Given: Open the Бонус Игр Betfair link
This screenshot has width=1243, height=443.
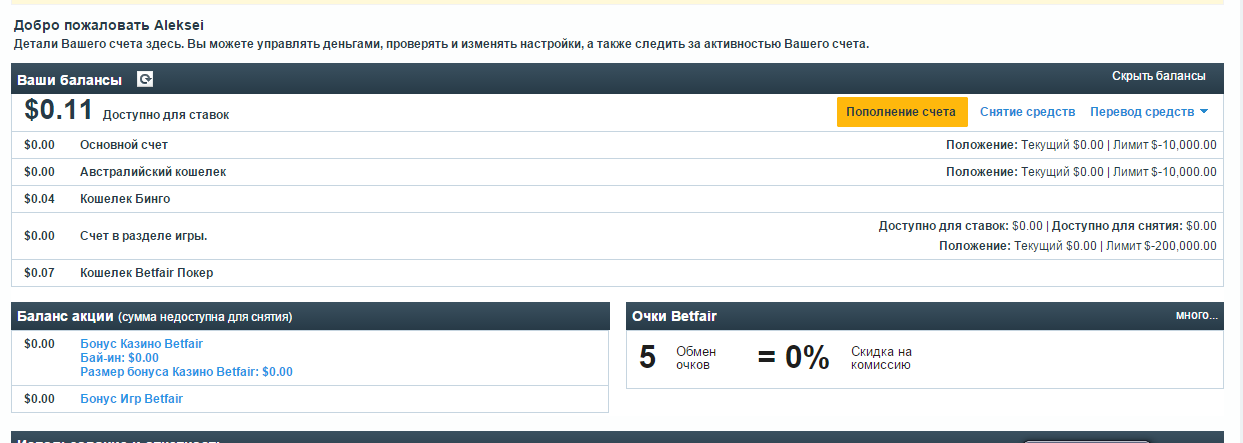Looking at the screenshot, I should (131, 399).
